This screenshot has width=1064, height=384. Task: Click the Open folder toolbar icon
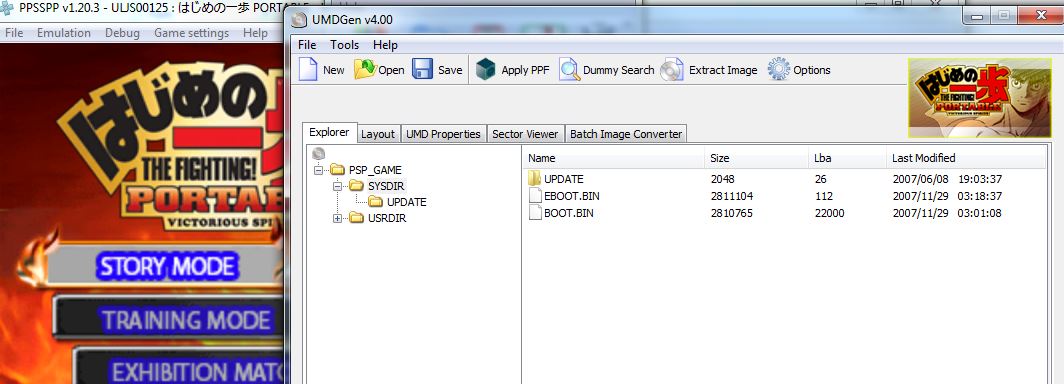click(364, 69)
